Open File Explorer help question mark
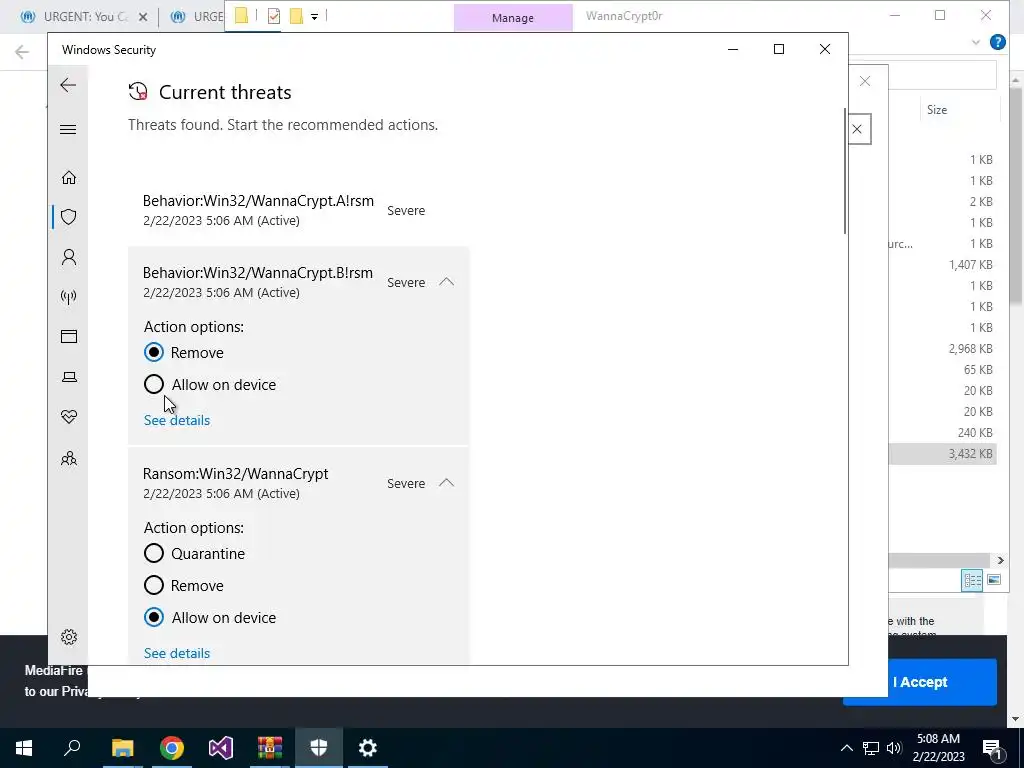This screenshot has width=1024, height=768. point(998,42)
